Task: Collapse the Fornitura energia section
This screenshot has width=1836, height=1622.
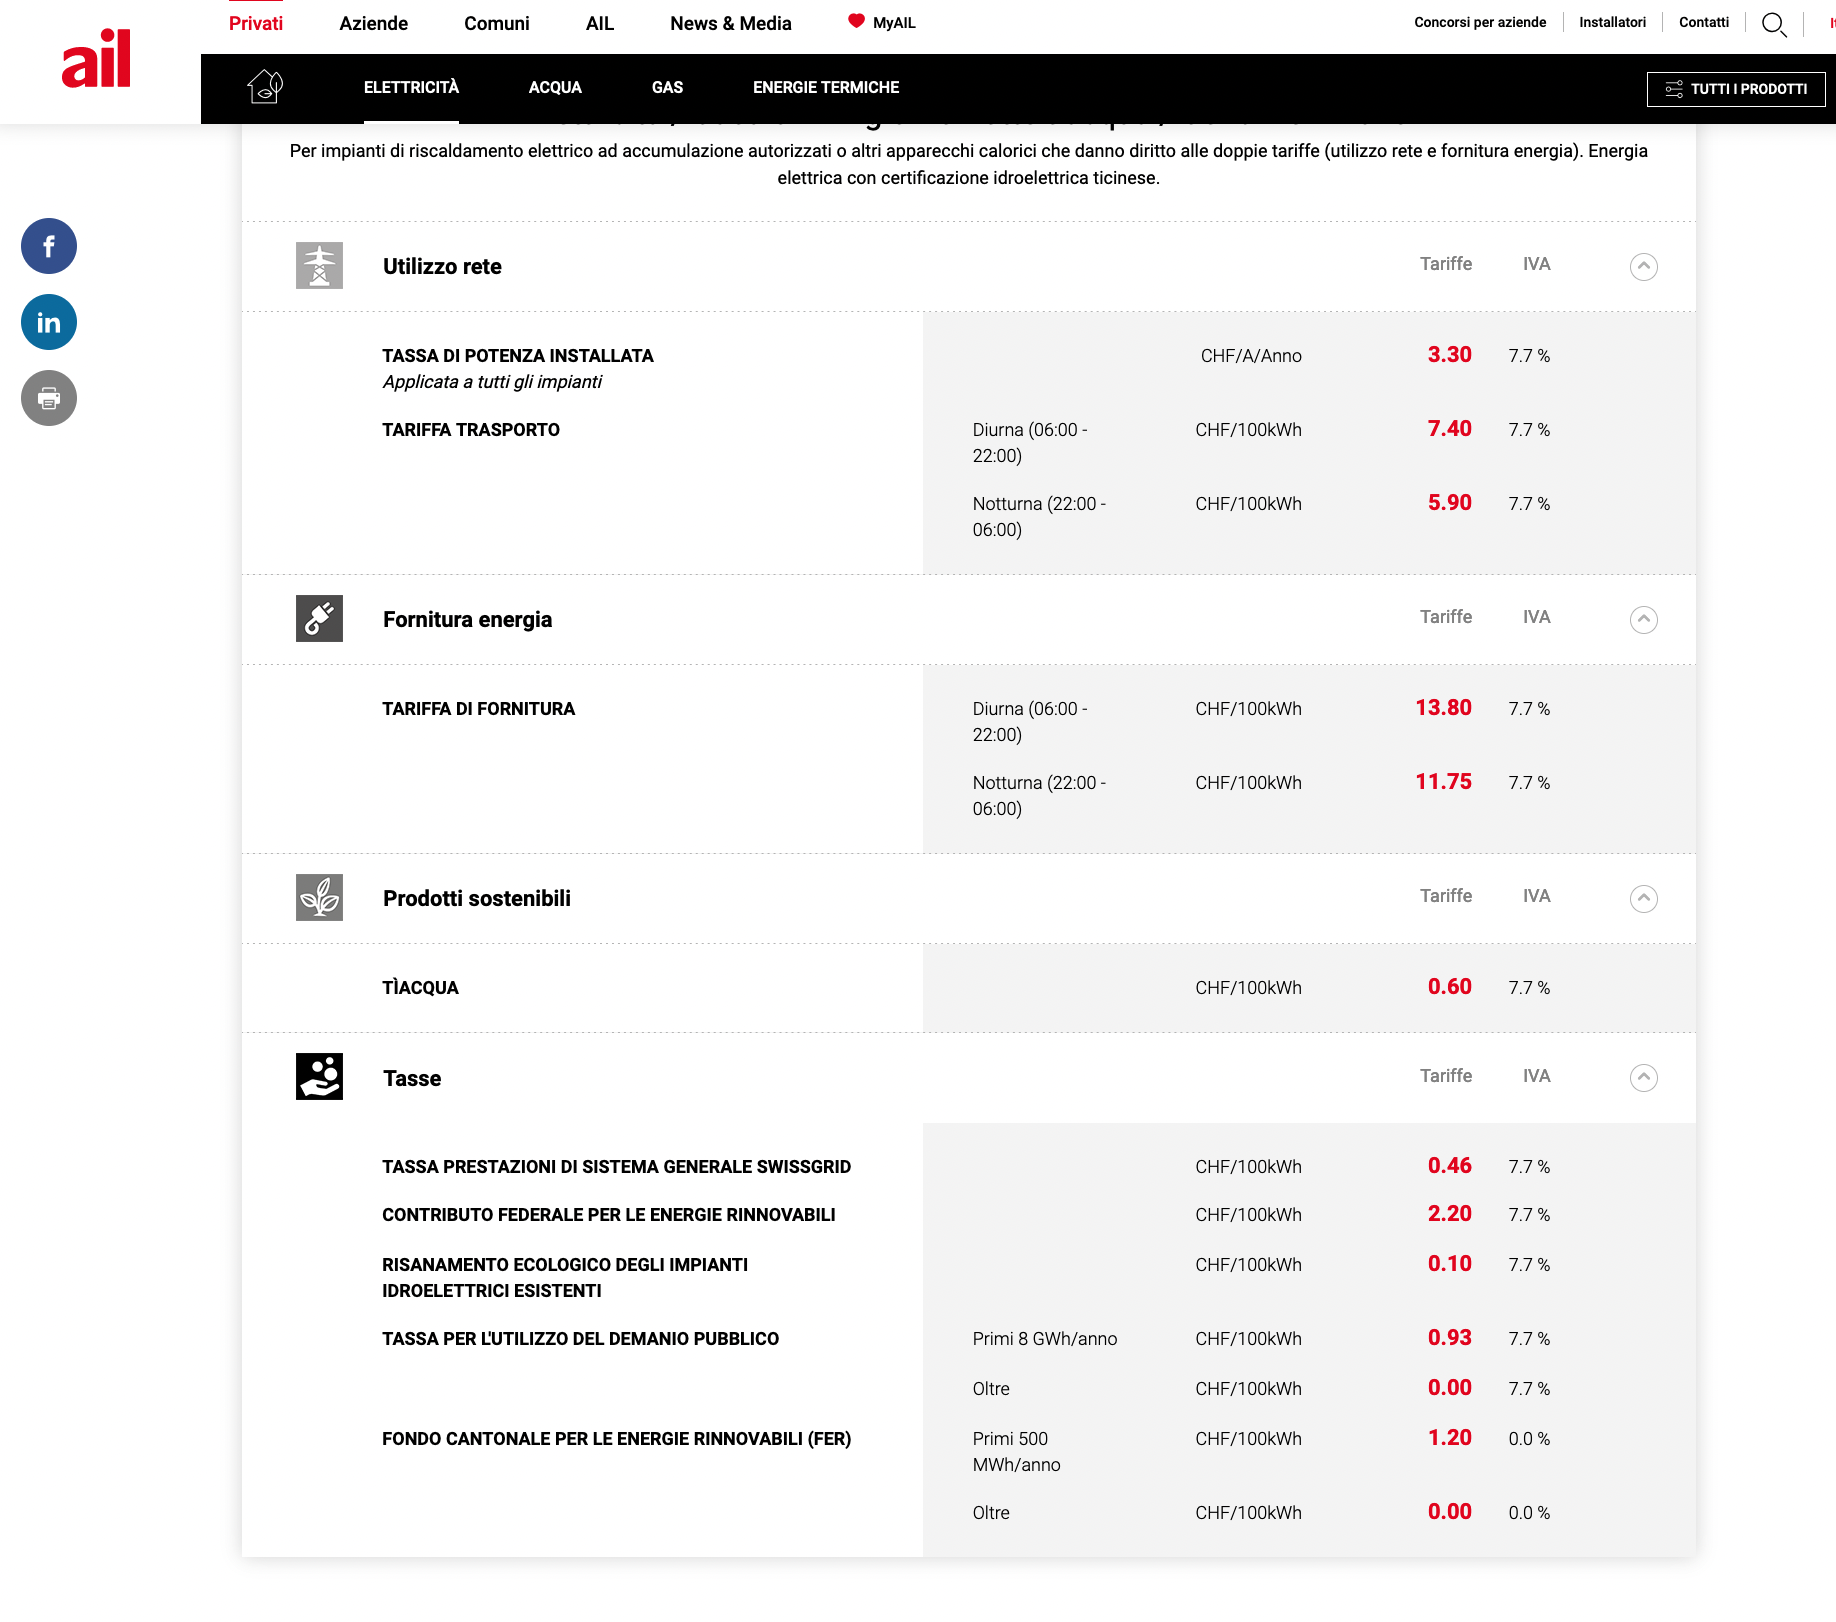Action: point(1643,620)
